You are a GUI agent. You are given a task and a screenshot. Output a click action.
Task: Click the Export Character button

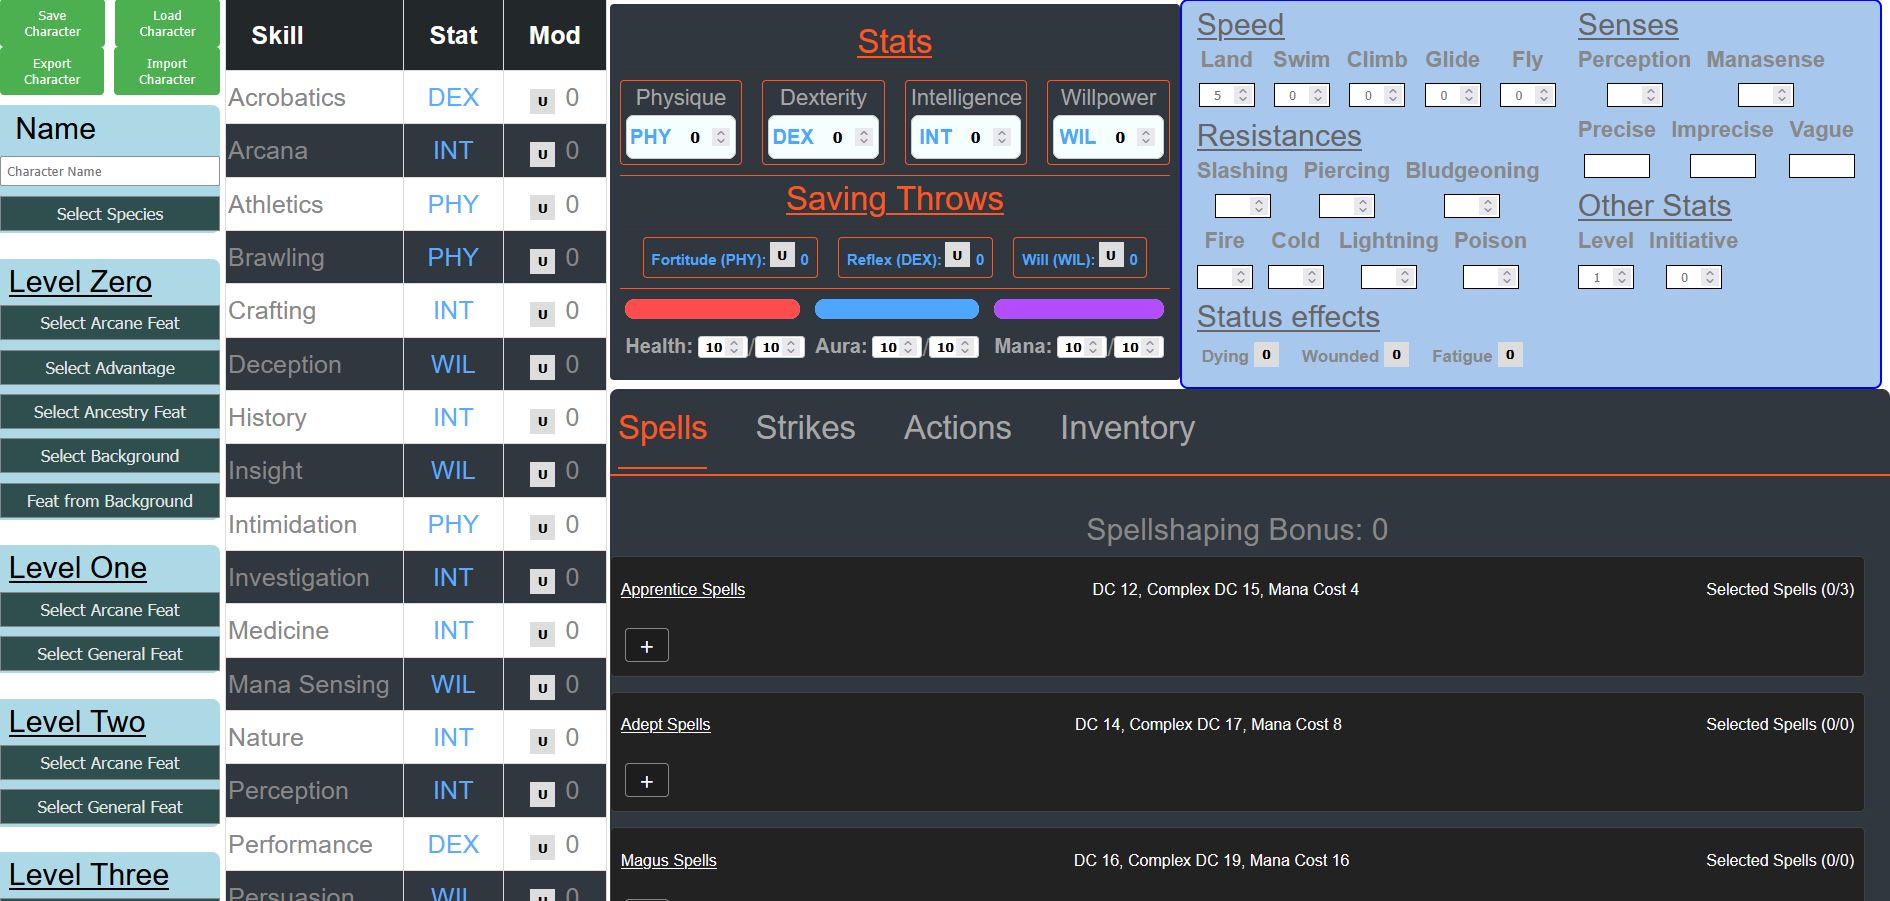pyautogui.click(x=52, y=71)
